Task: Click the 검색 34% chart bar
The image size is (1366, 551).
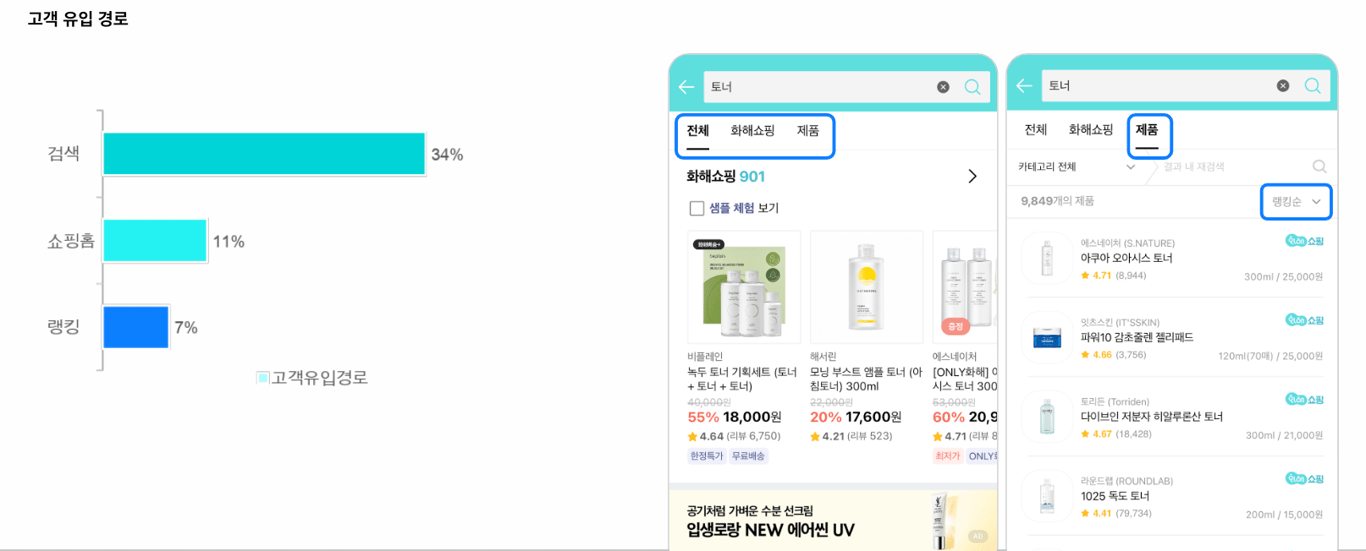Action: 264,154
